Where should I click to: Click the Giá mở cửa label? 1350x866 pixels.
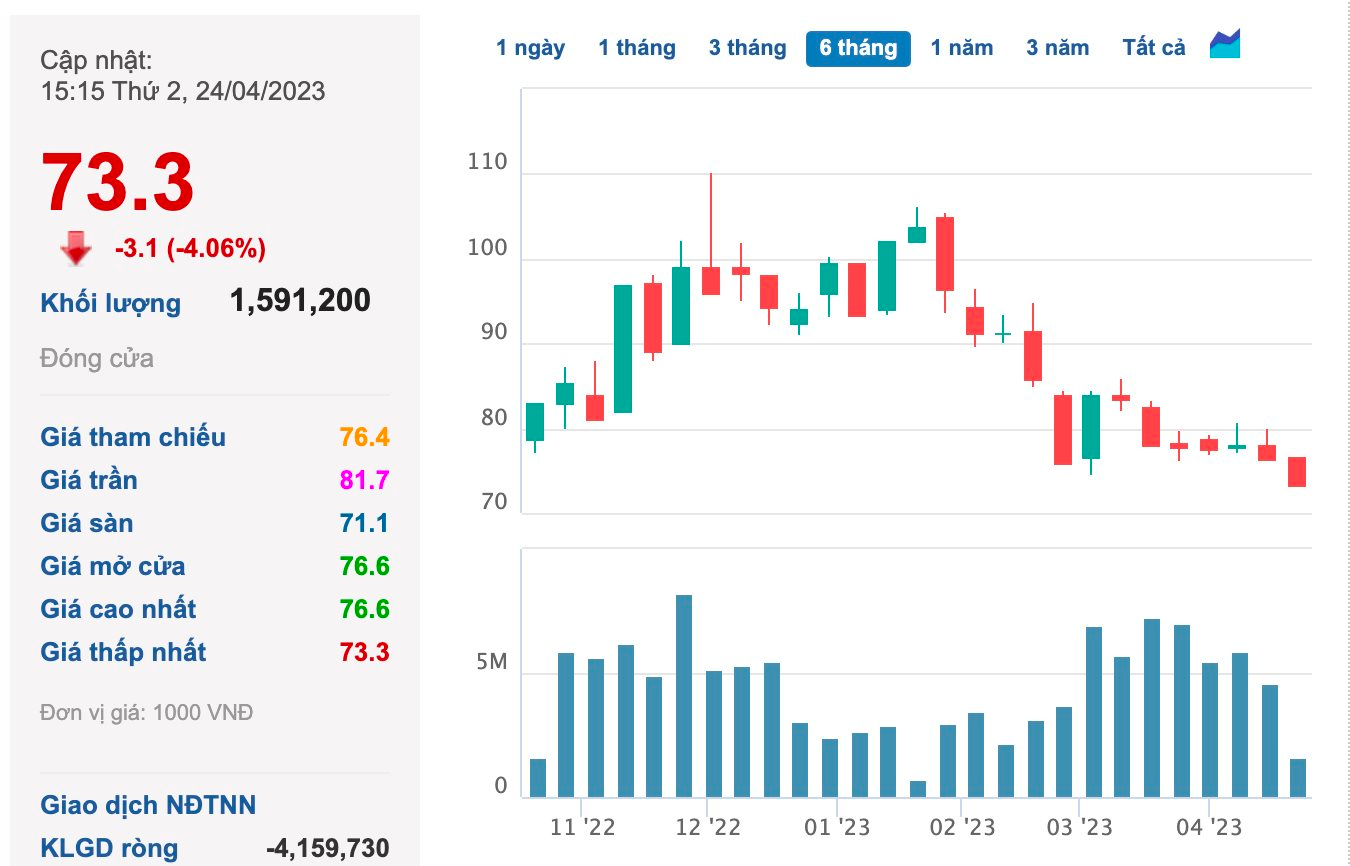pyautogui.click(x=113, y=566)
